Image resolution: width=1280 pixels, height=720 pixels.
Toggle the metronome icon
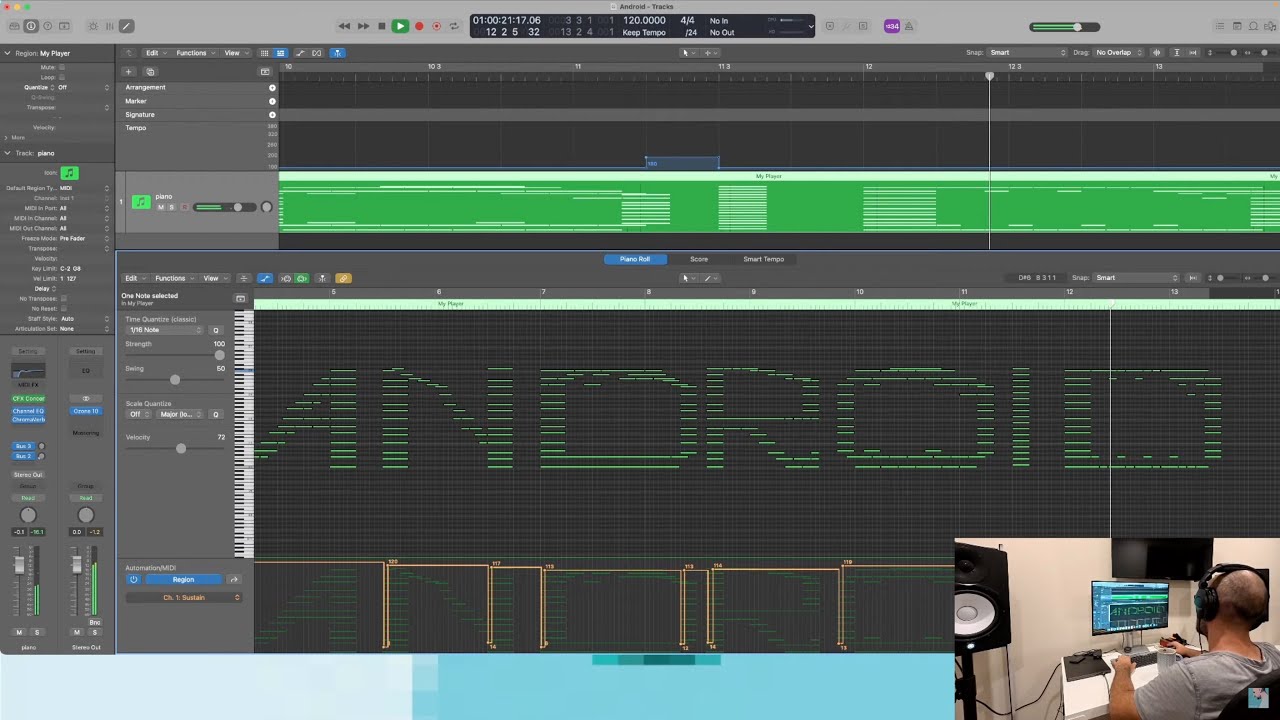(910, 26)
